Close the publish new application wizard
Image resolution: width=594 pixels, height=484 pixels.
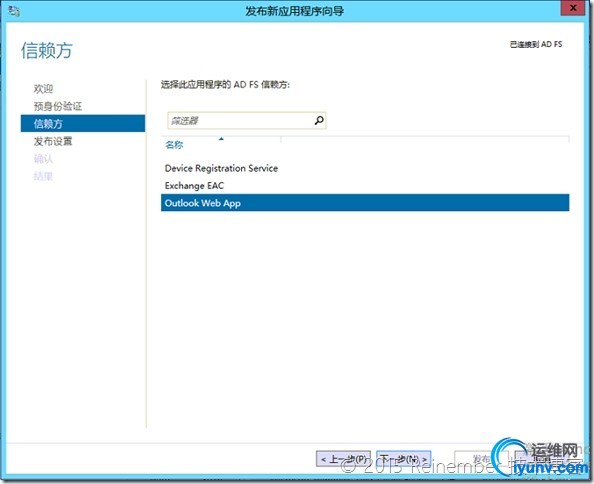(573, 8)
